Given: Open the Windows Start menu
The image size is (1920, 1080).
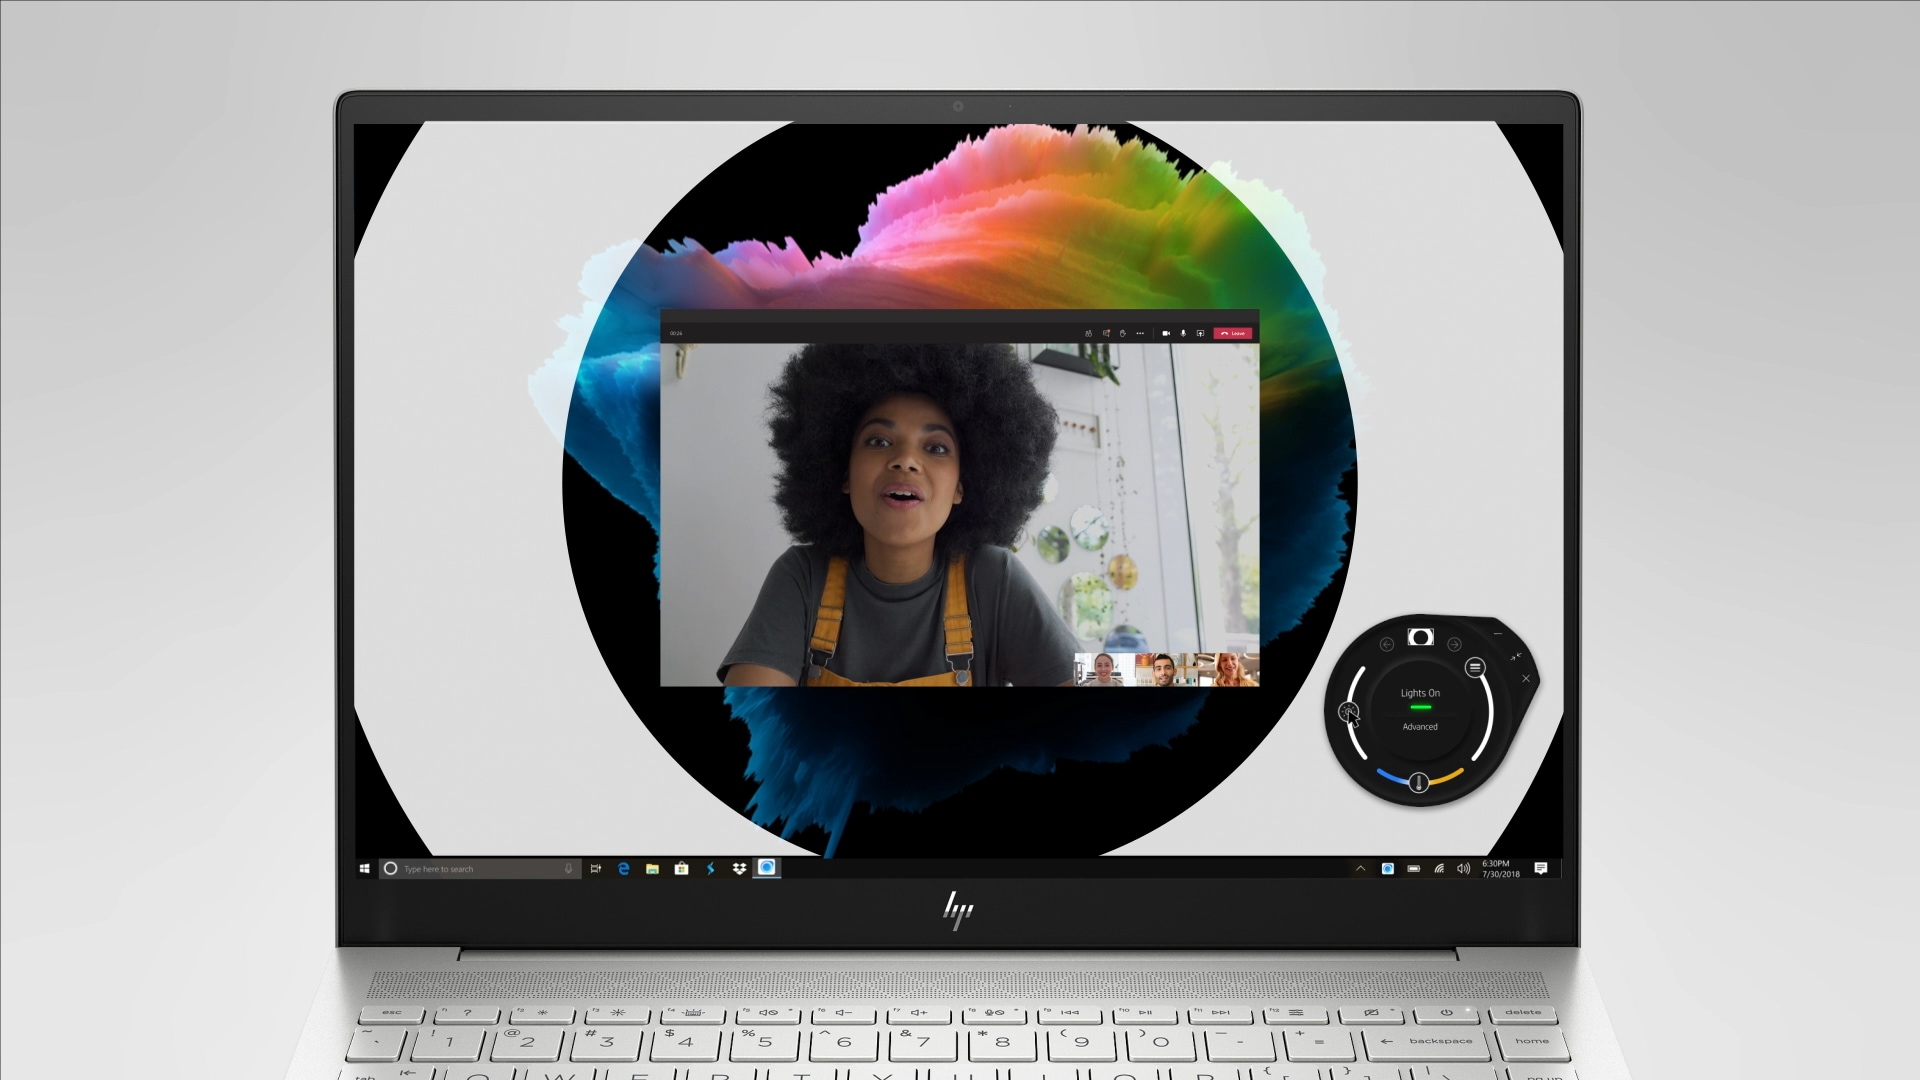Looking at the screenshot, I should pos(364,868).
